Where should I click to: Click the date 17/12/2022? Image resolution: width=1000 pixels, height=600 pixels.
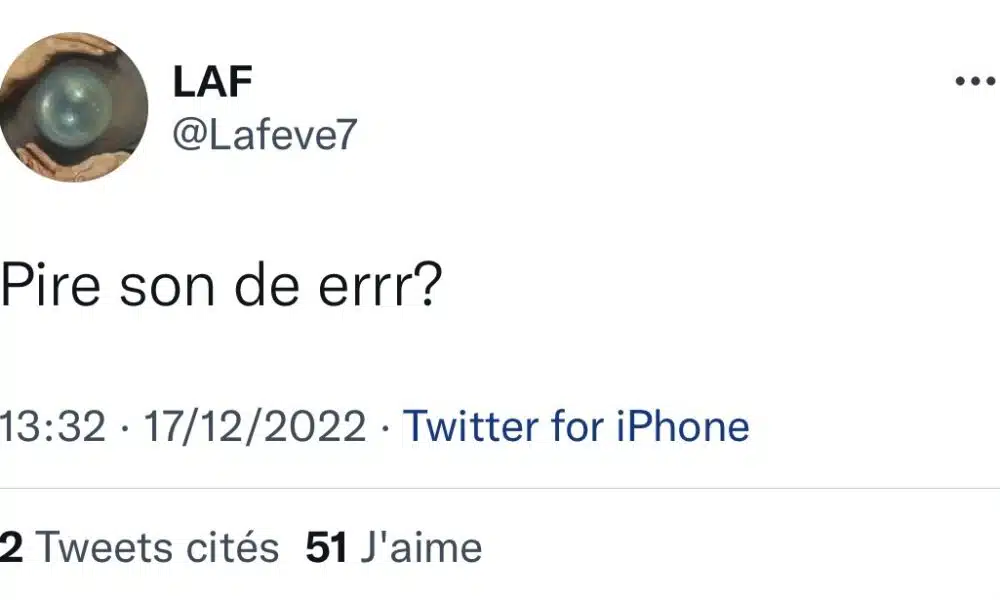(255, 427)
